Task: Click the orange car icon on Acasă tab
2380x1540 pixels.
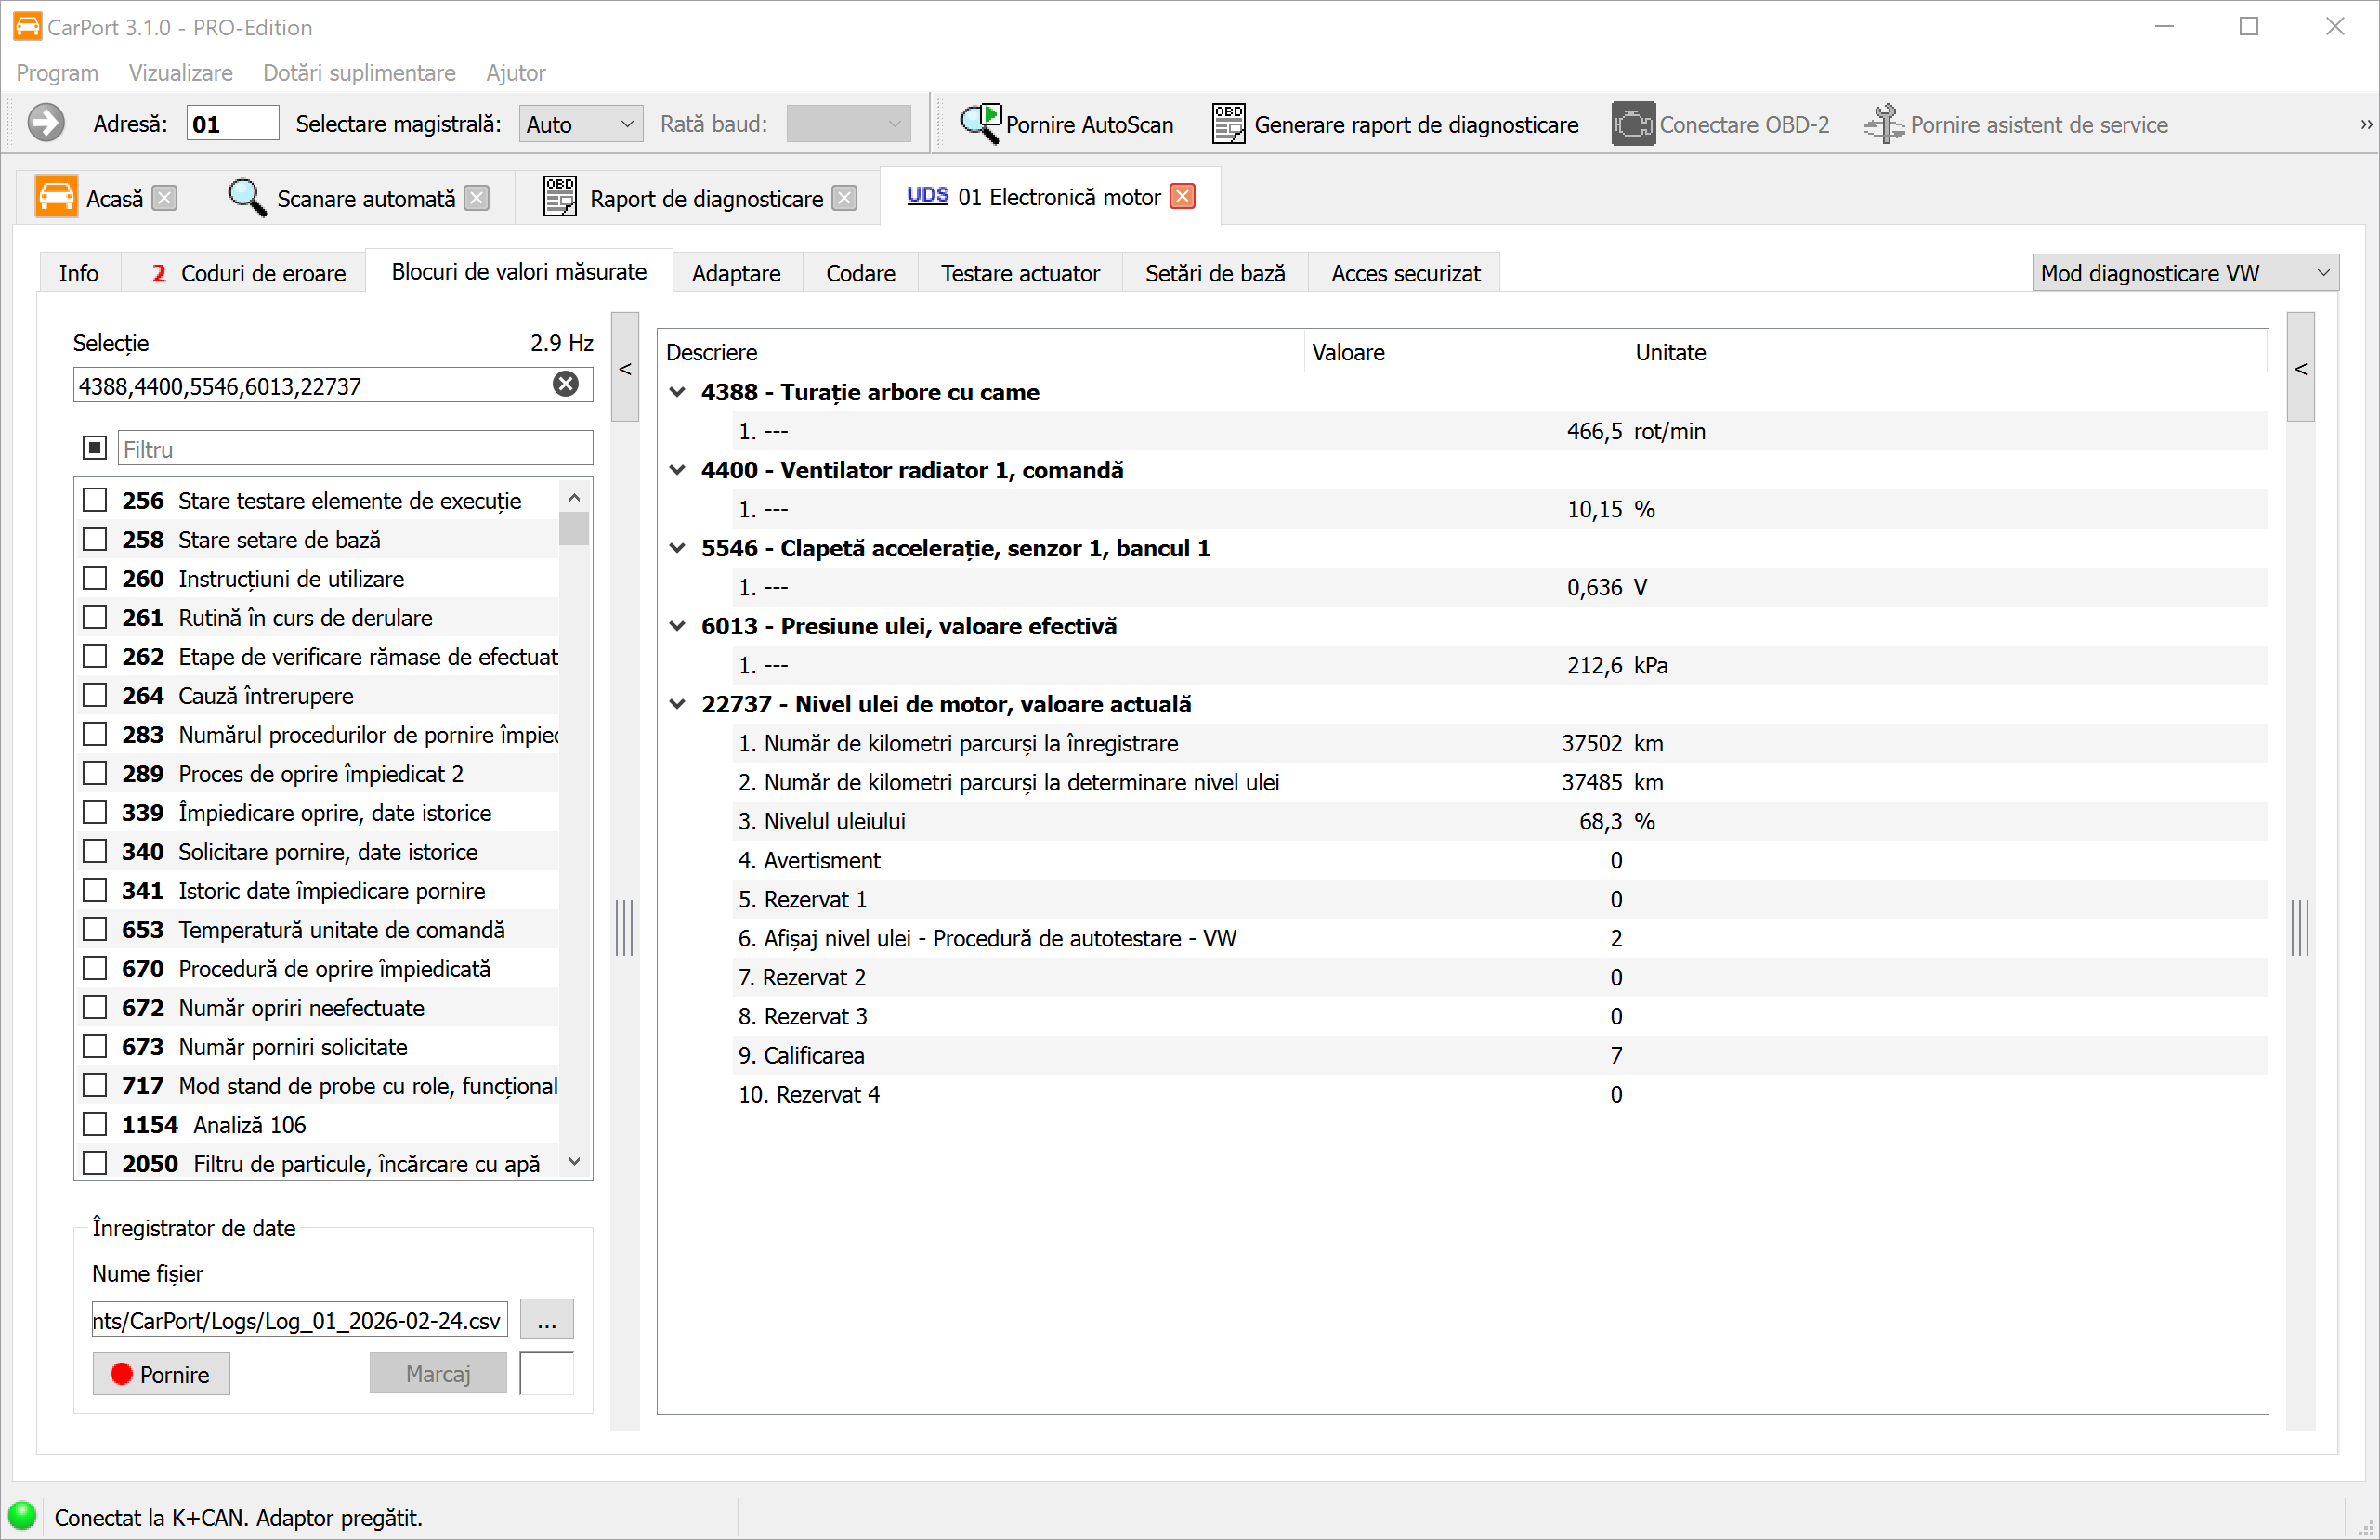Action: point(56,197)
